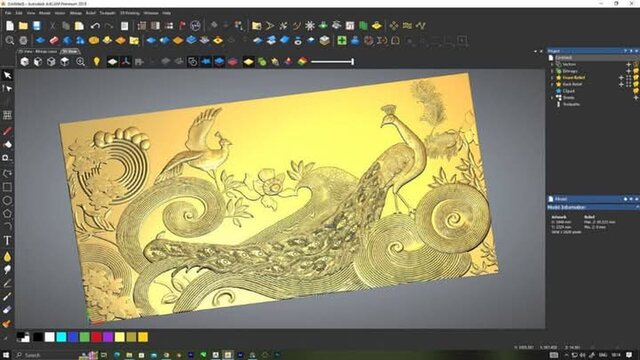Select the Front Relief tree item
Image resolution: width=640 pixels, height=360 pixels.
[573, 78]
